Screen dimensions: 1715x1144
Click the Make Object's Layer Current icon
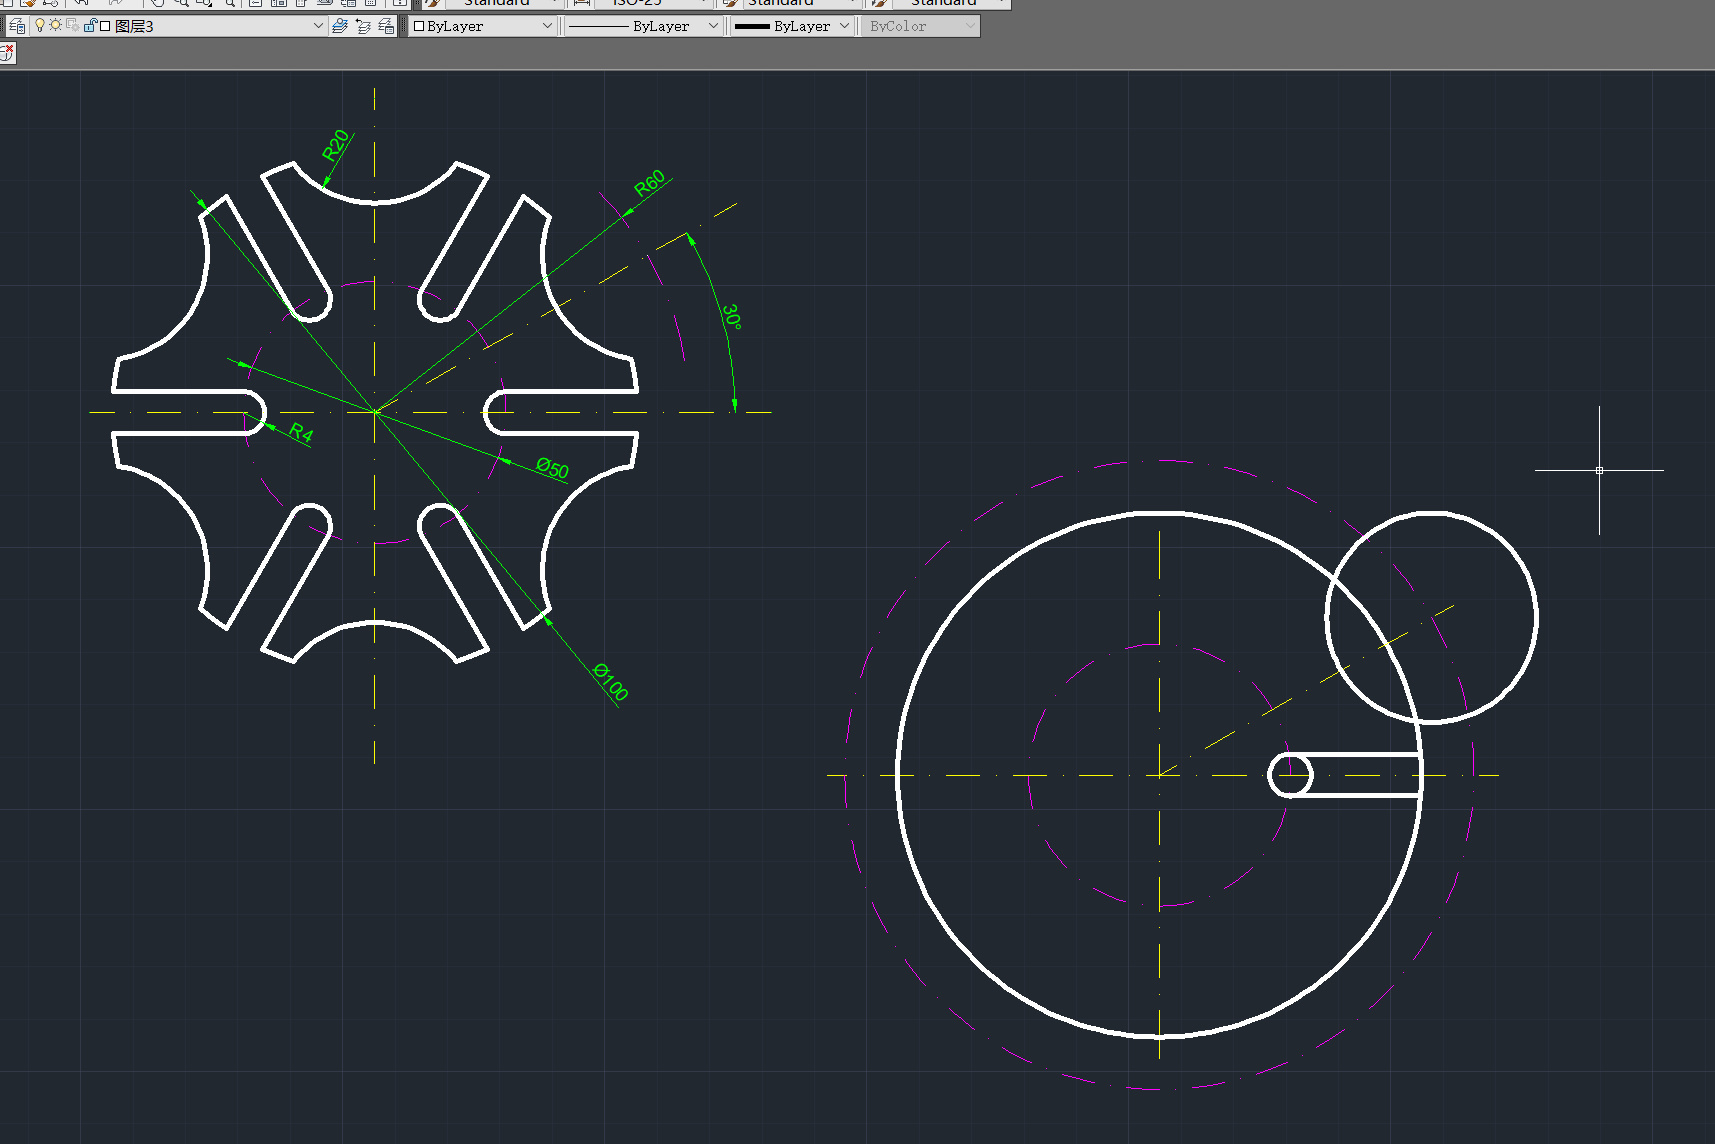click(x=339, y=26)
